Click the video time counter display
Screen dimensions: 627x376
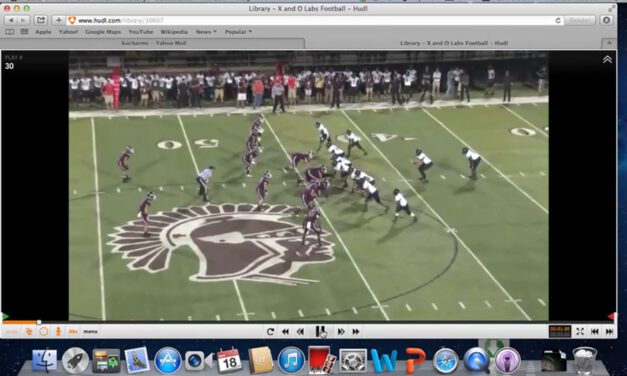tap(559, 331)
